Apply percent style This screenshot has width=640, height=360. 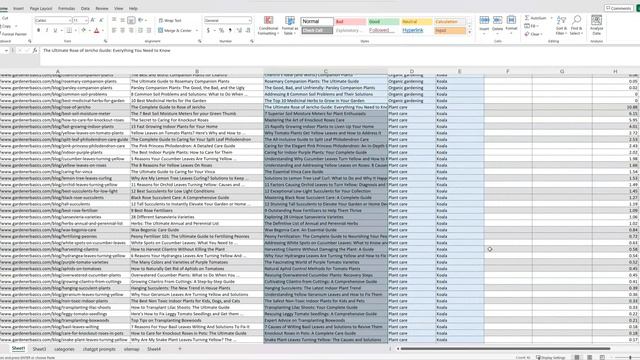[221, 30]
